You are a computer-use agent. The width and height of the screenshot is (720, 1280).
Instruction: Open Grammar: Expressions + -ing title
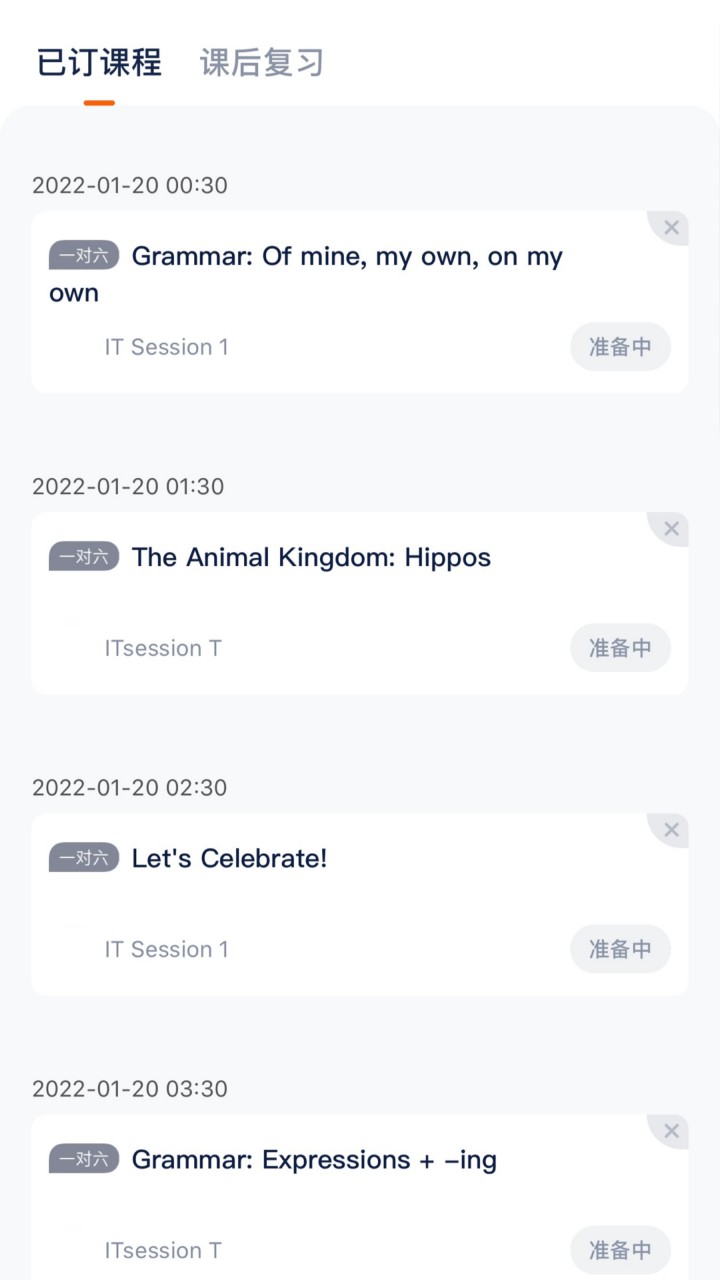click(314, 1160)
